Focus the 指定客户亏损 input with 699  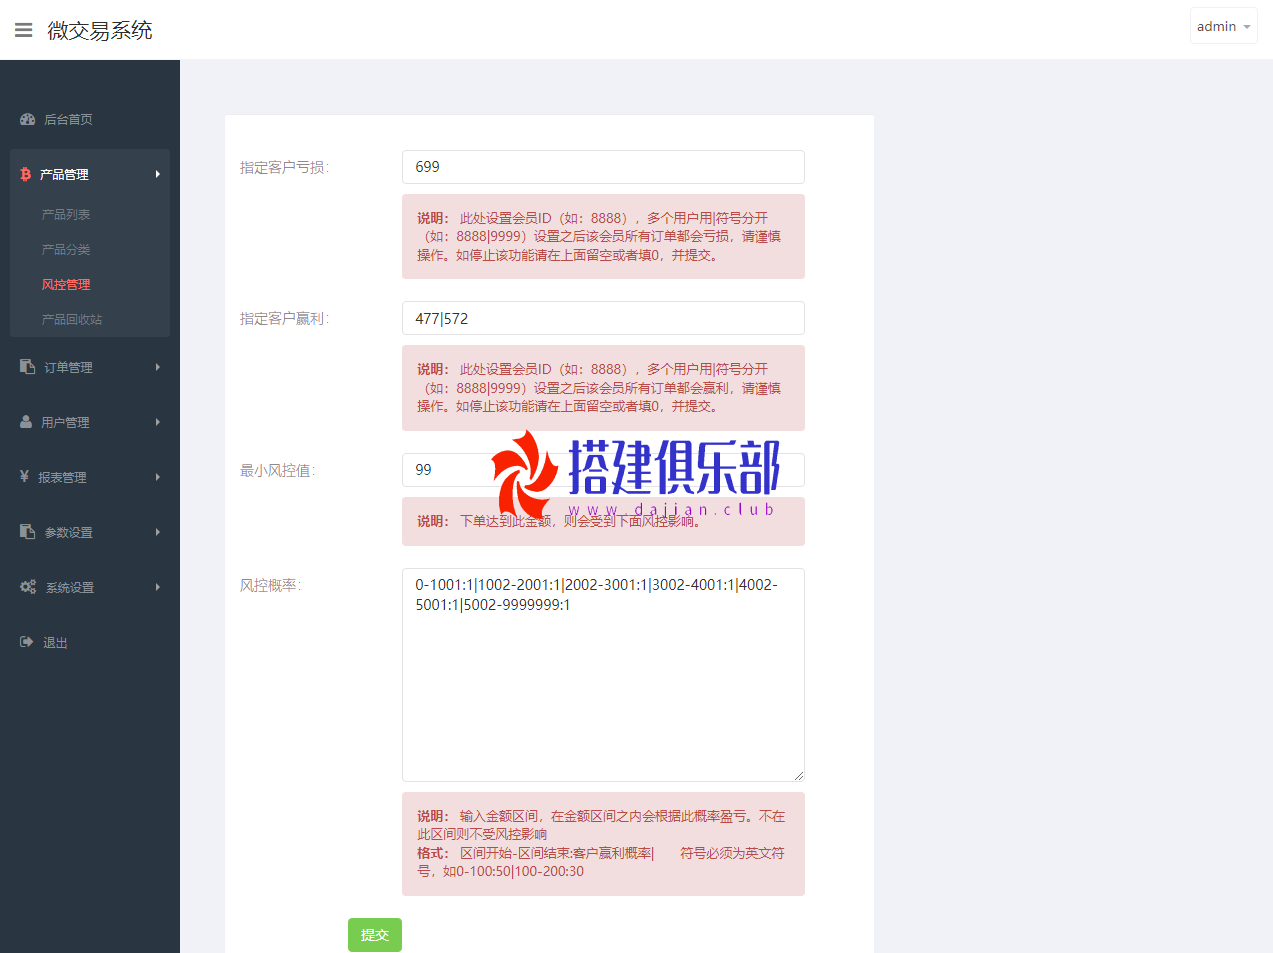[x=603, y=167]
